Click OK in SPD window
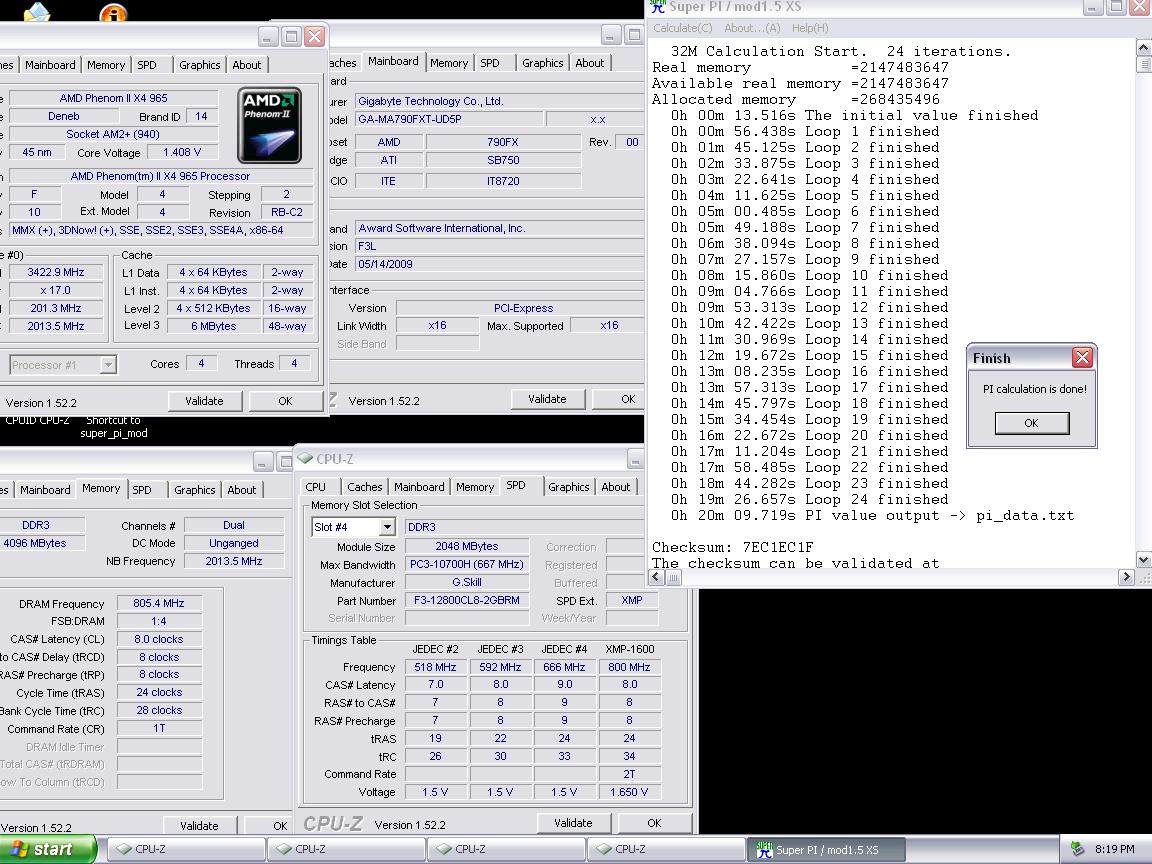This screenshot has width=1152, height=864. coord(654,823)
